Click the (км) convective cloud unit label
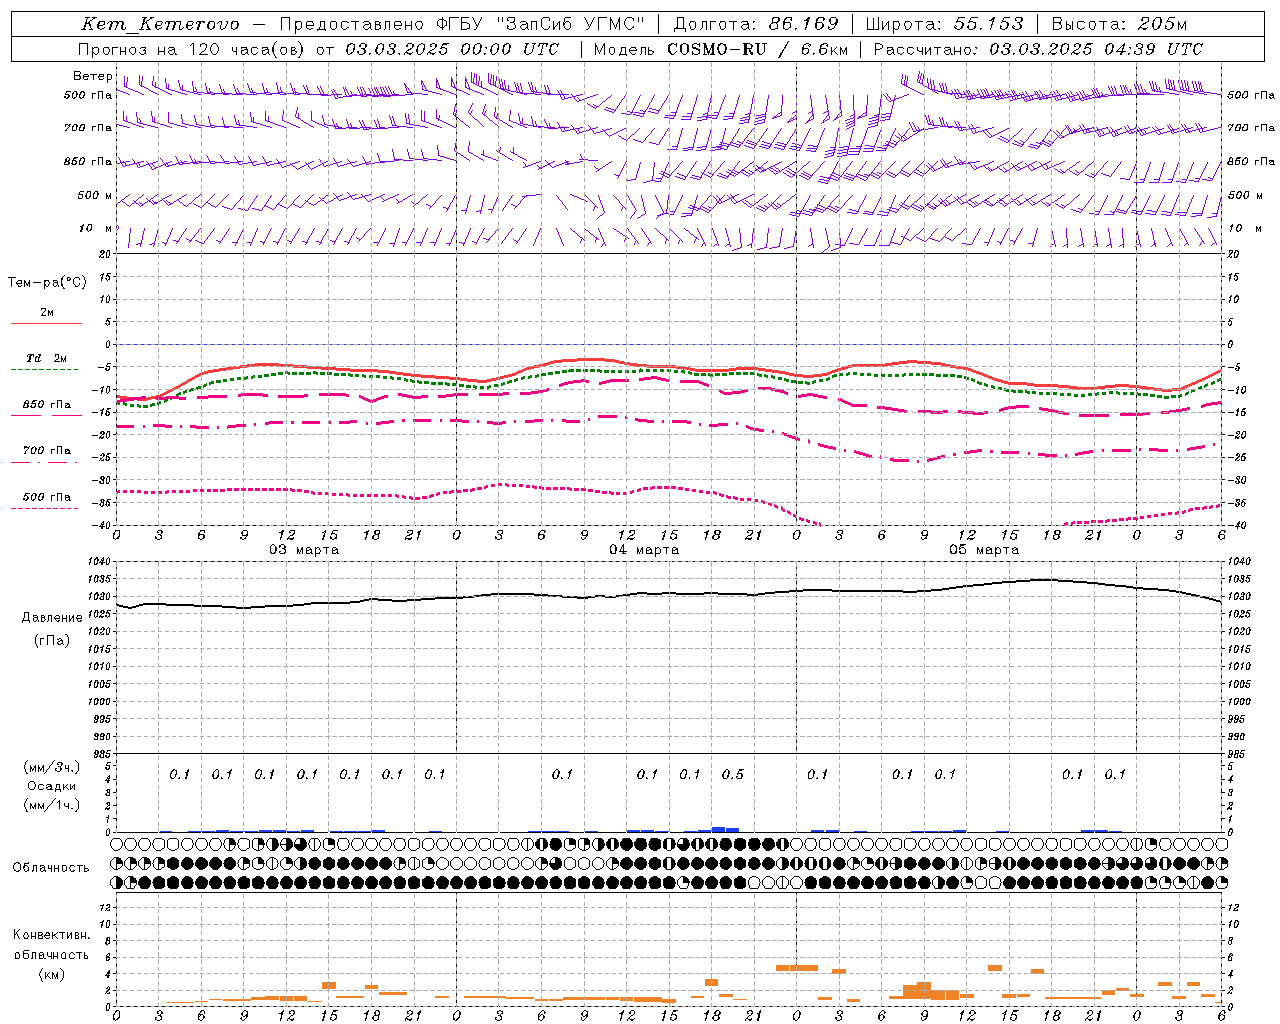The width and height of the screenshot is (1280, 1024). (52, 974)
